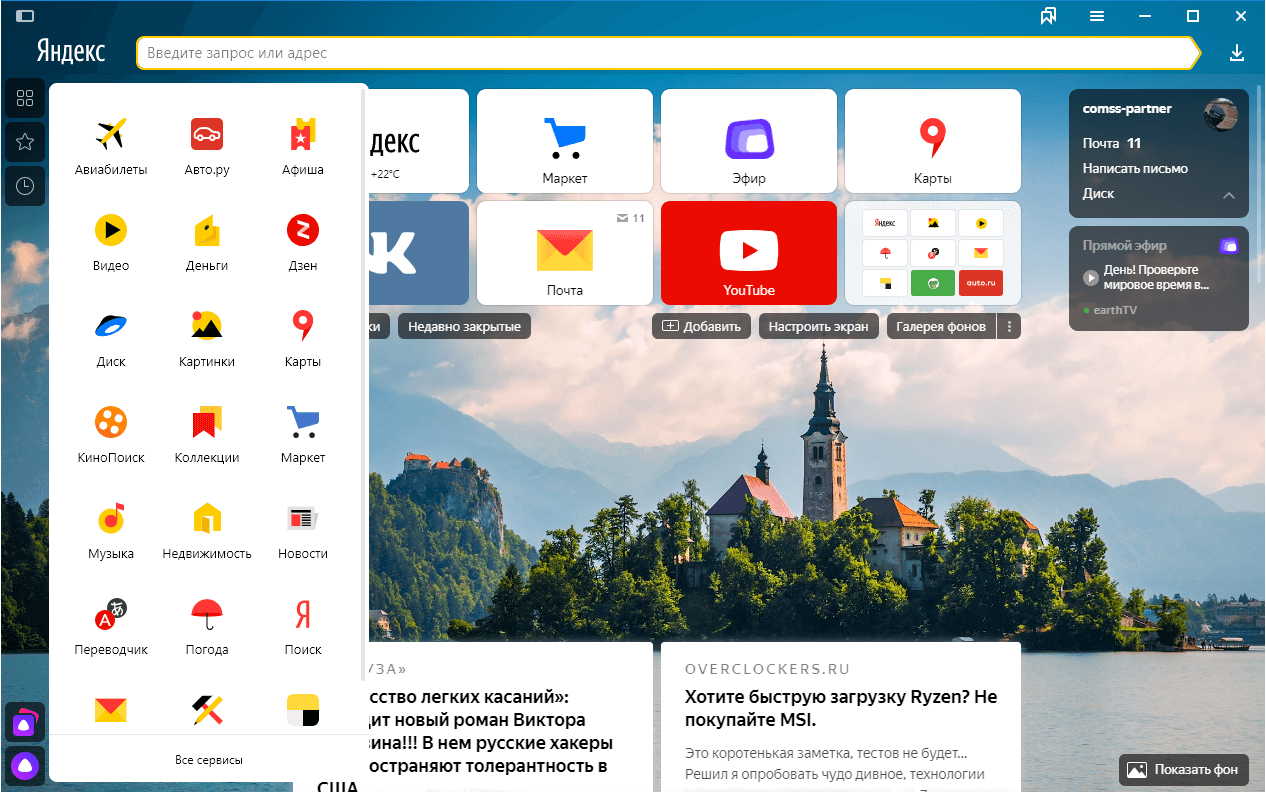The width and height of the screenshot is (1266, 793).
Task: Open Настроить экран settings
Action: (819, 326)
